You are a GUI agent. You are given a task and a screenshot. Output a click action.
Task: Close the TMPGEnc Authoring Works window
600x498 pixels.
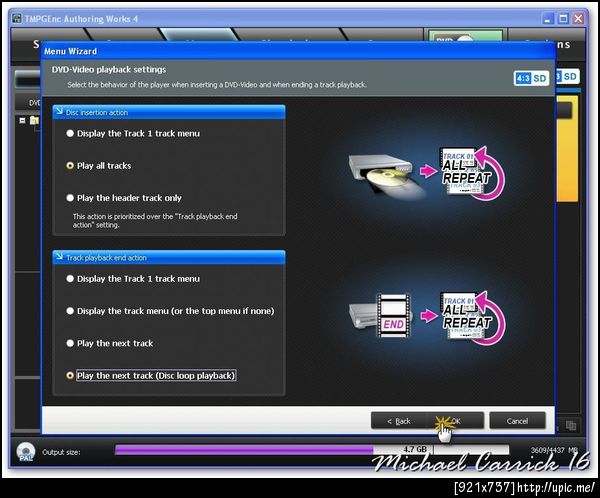coord(579,18)
